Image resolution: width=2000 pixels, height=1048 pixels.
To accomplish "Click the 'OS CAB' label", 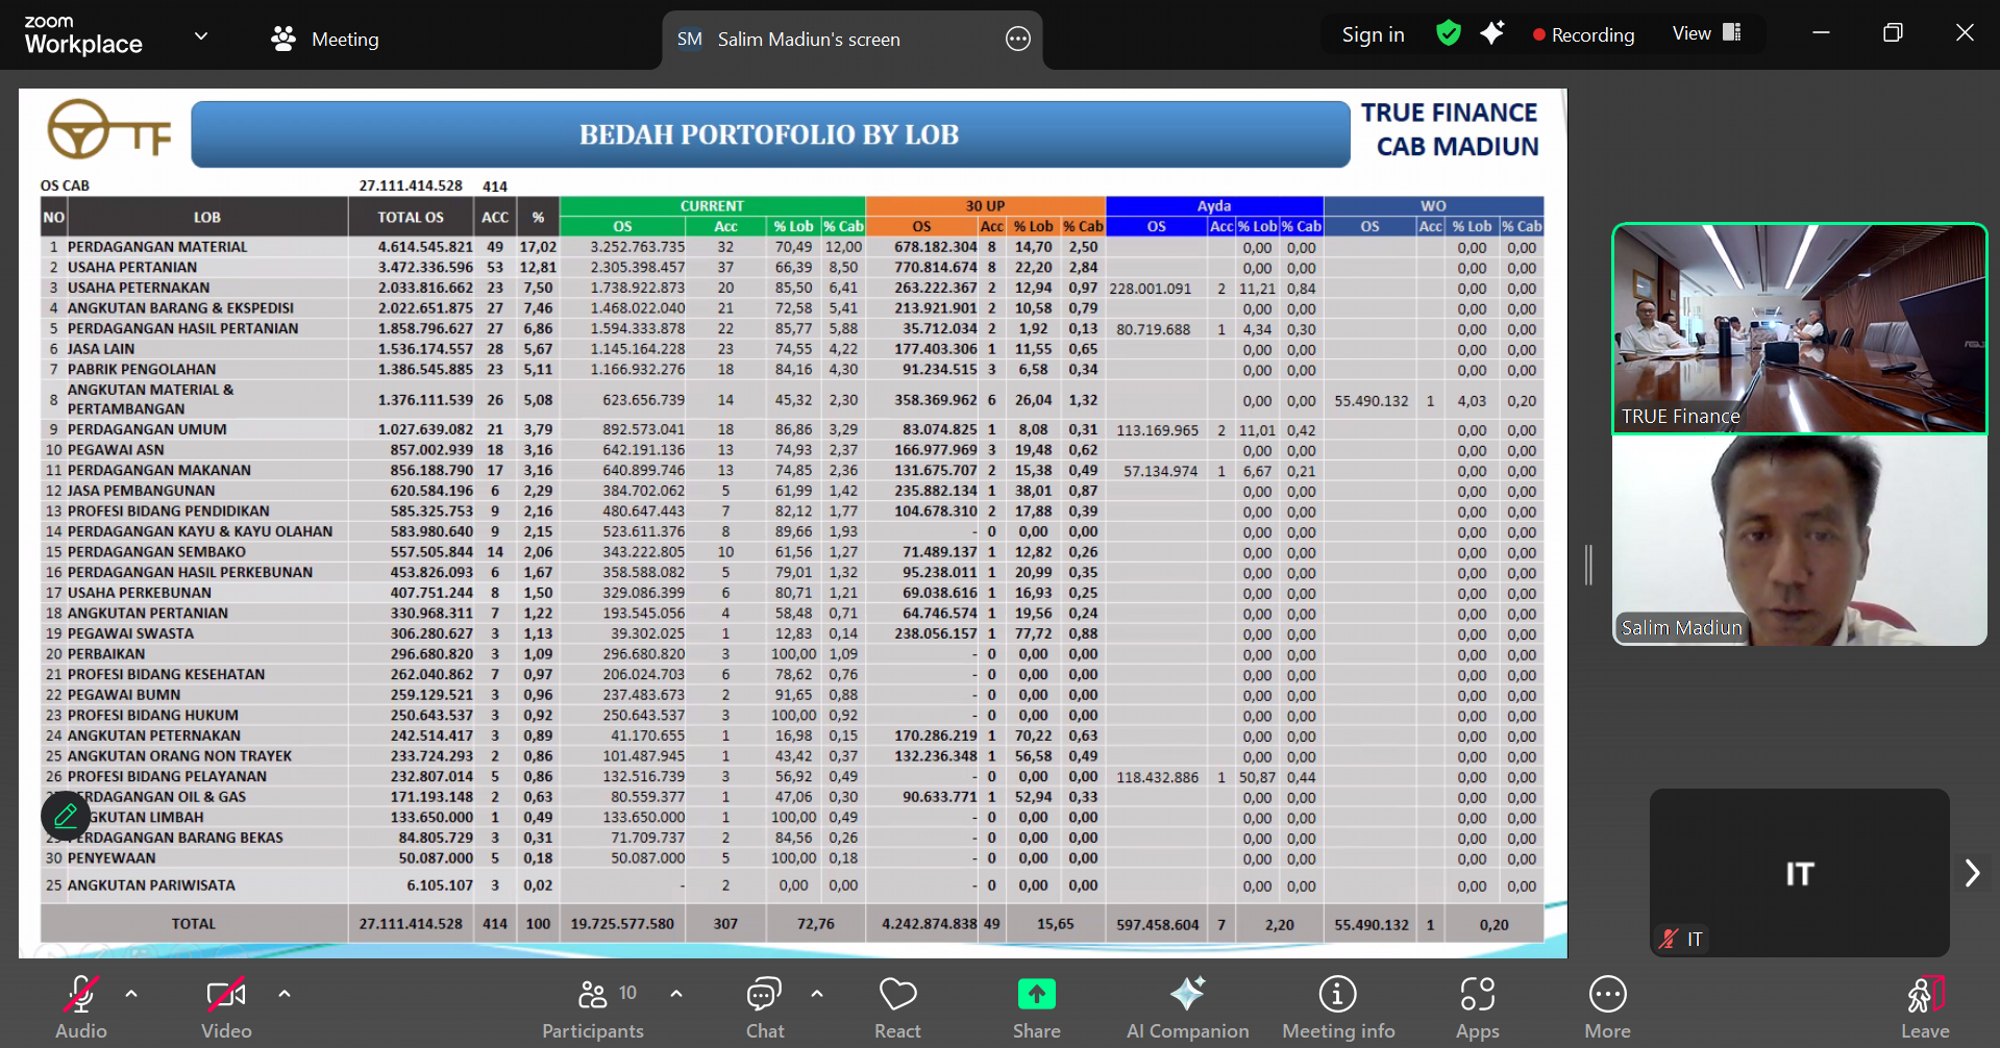I will tap(65, 186).
